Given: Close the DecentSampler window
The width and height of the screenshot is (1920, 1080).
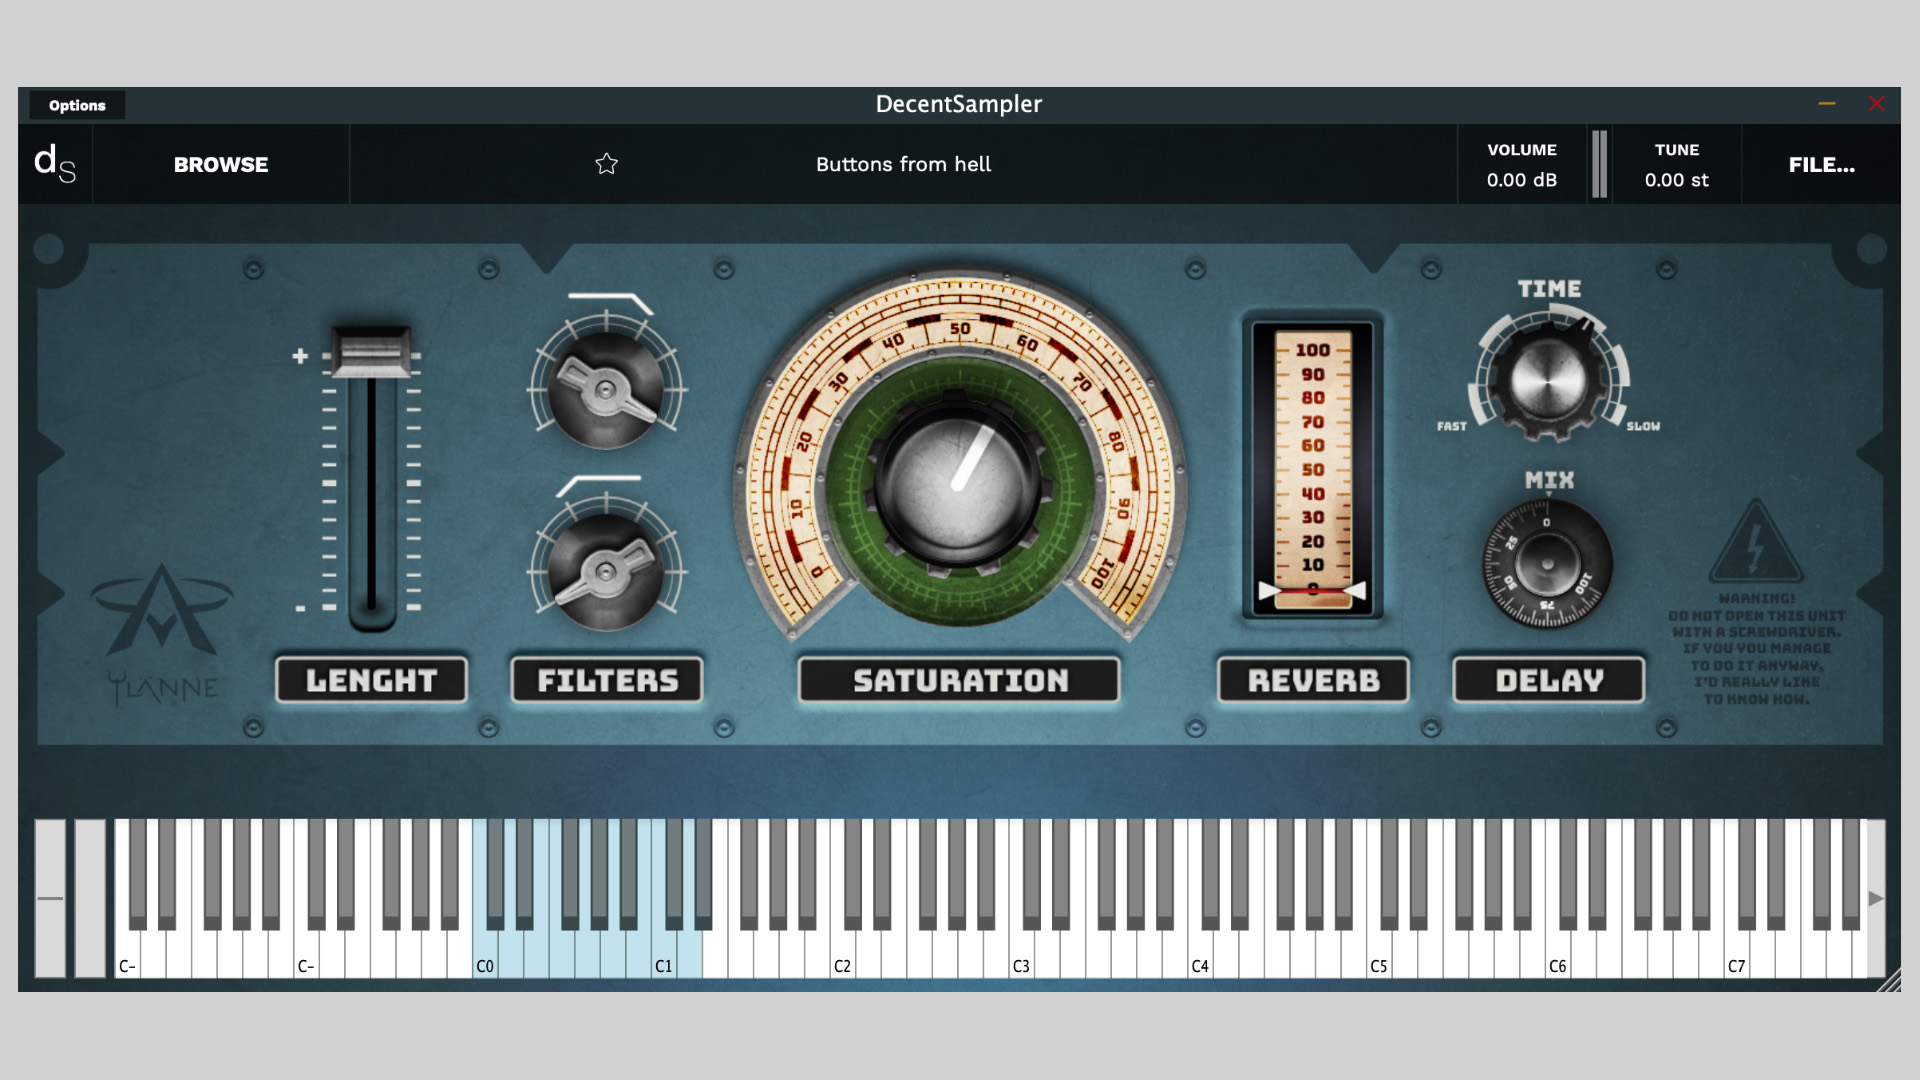Looking at the screenshot, I should tap(1876, 104).
